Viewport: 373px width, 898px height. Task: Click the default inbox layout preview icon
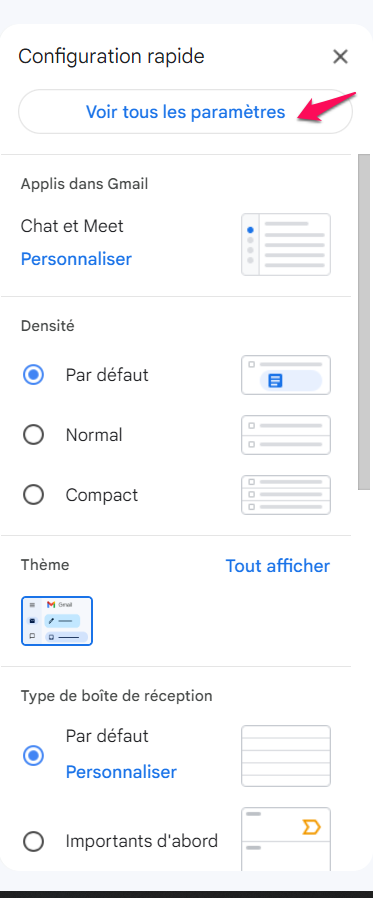[286, 756]
